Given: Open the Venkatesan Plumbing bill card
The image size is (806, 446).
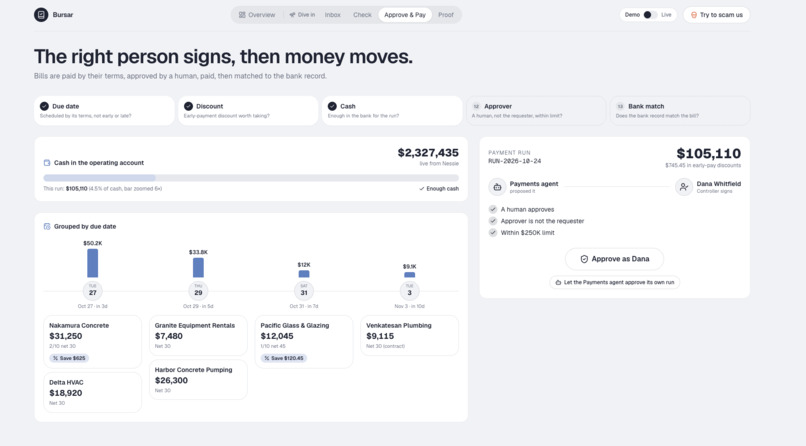Looking at the screenshot, I should (410, 336).
